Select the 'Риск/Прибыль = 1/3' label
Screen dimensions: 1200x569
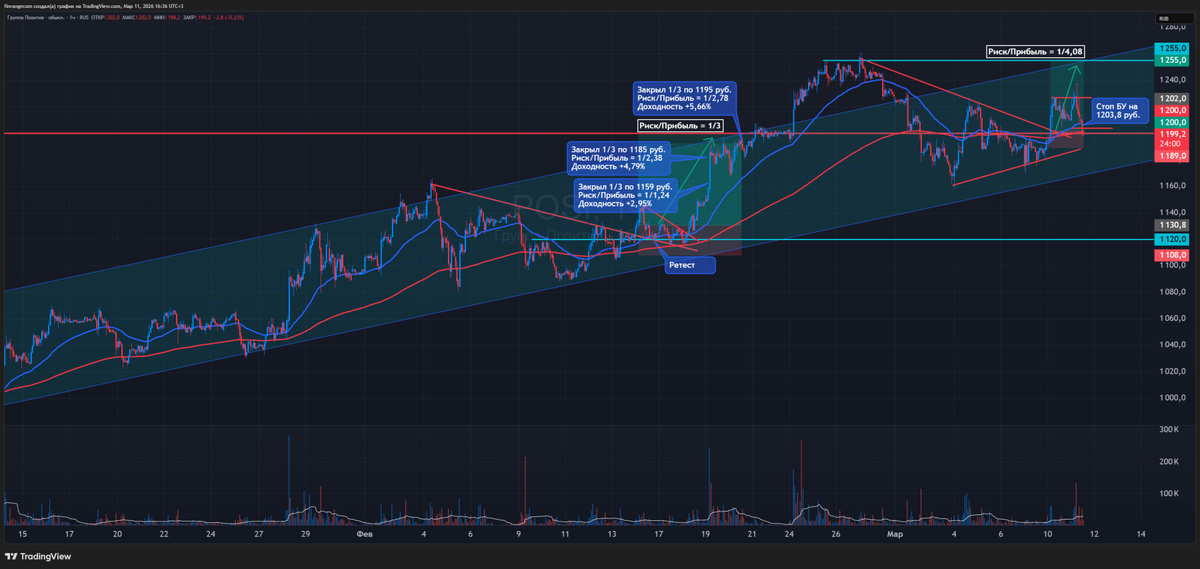[x=678, y=125]
